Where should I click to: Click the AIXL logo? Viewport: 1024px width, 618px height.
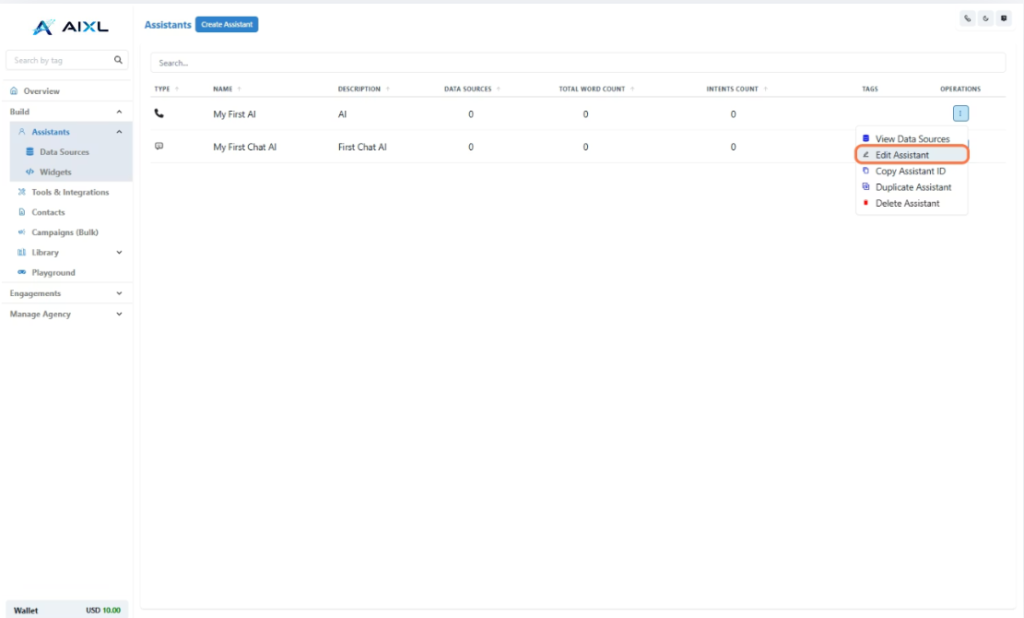point(70,27)
